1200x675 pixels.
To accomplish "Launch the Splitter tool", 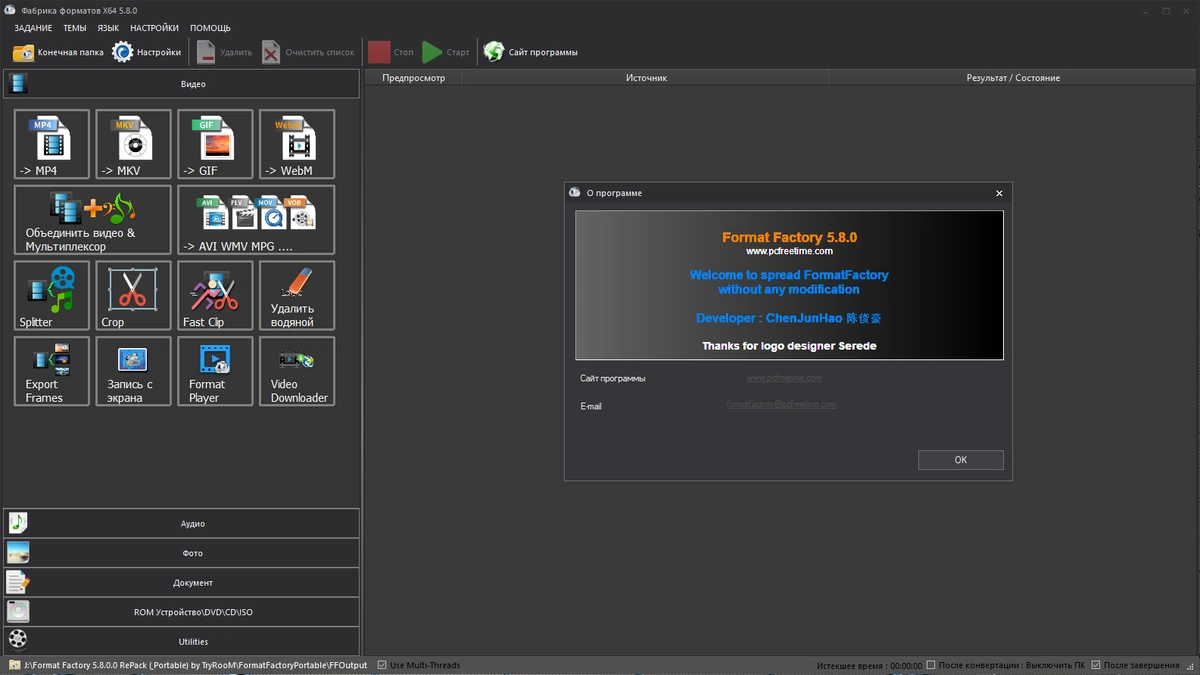I will pyautogui.click(x=52, y=295).
